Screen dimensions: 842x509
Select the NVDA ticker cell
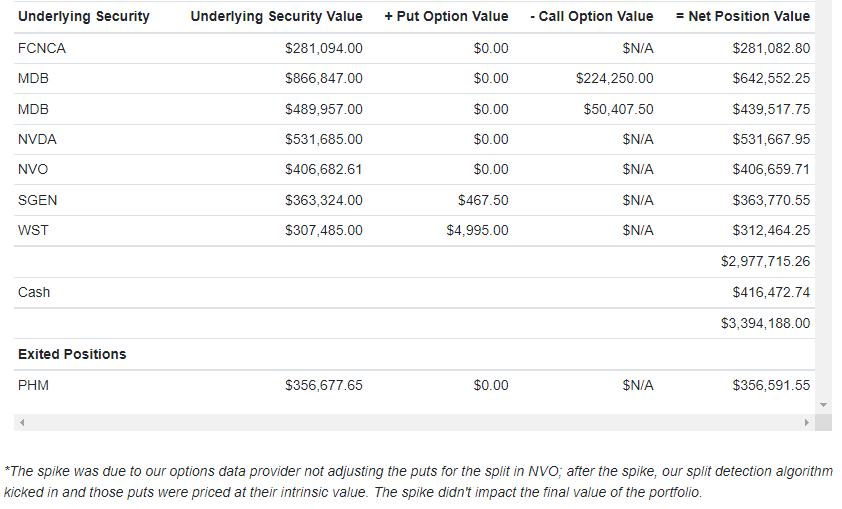37,140
